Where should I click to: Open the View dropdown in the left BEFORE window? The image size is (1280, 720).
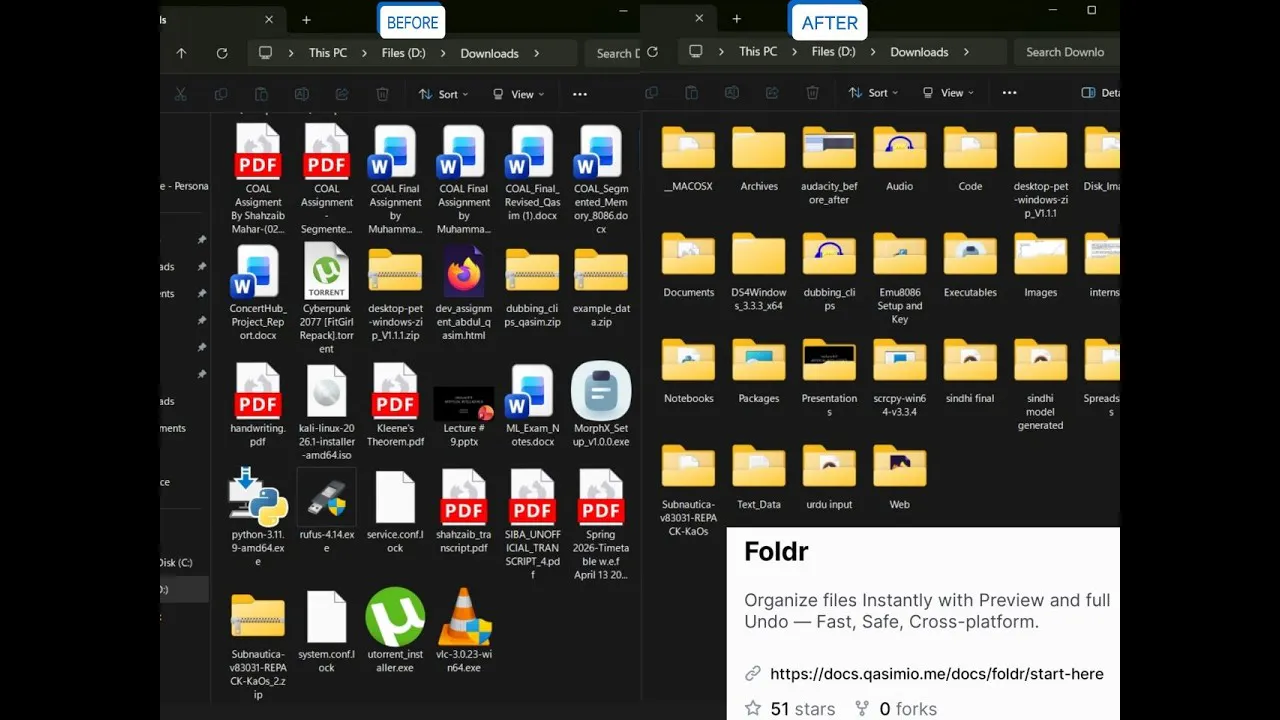518,94
